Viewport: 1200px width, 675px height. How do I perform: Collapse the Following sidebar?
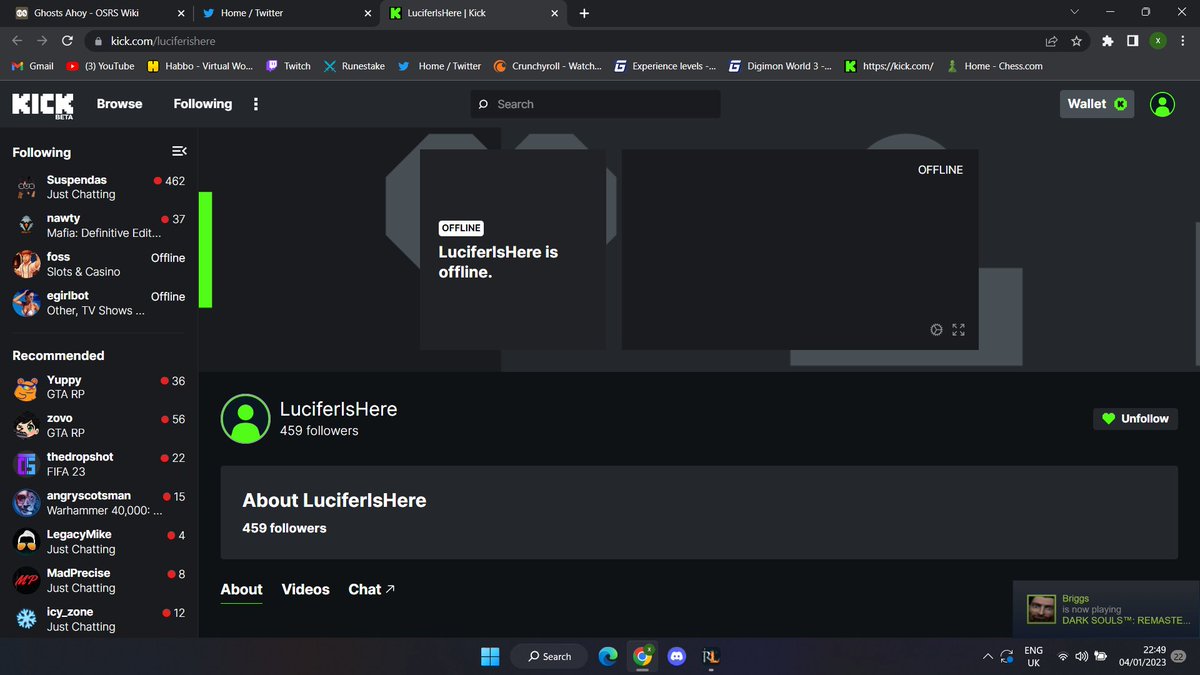tap(179, 151)
